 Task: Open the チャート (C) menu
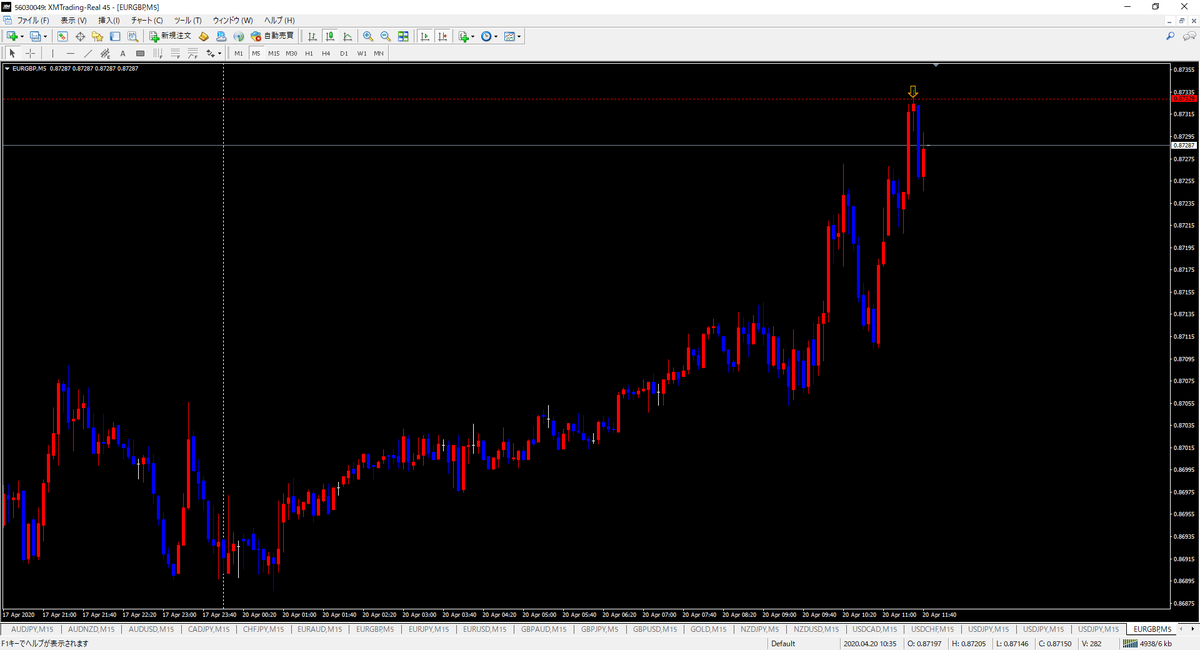click(146, 20)
